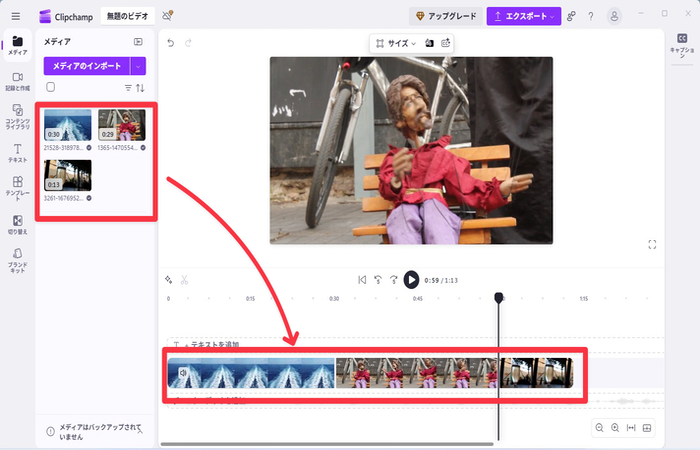Open the コンテンツライブラリ sidebar panel

coord(17,117)
